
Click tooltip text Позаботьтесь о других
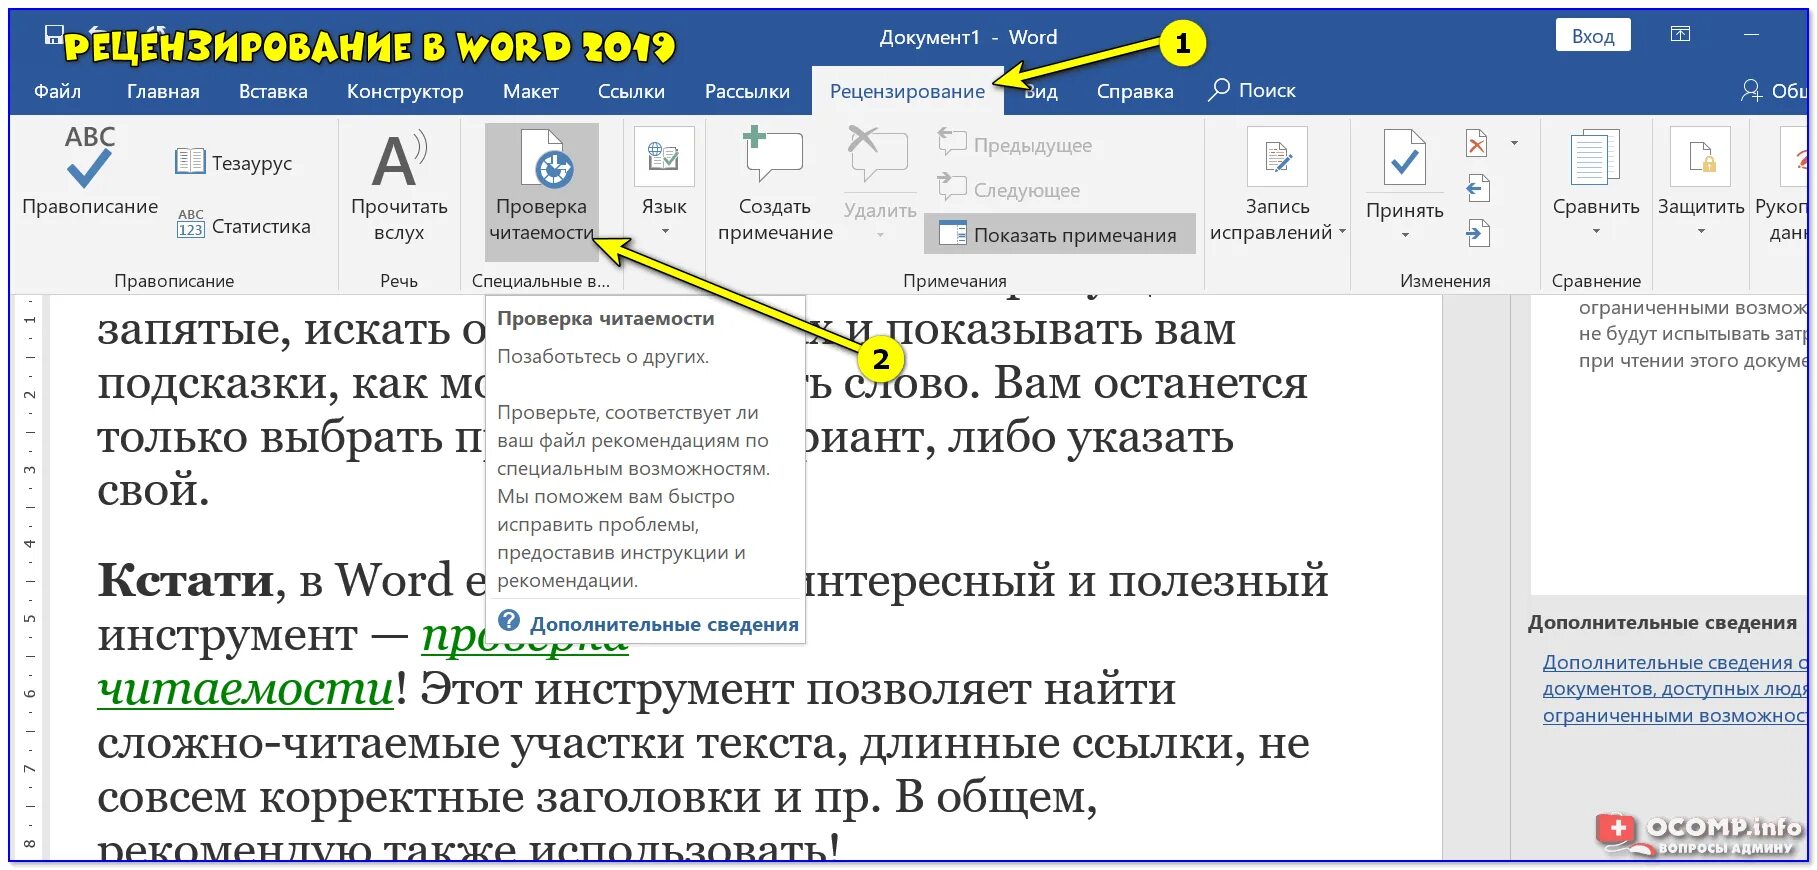603,356
